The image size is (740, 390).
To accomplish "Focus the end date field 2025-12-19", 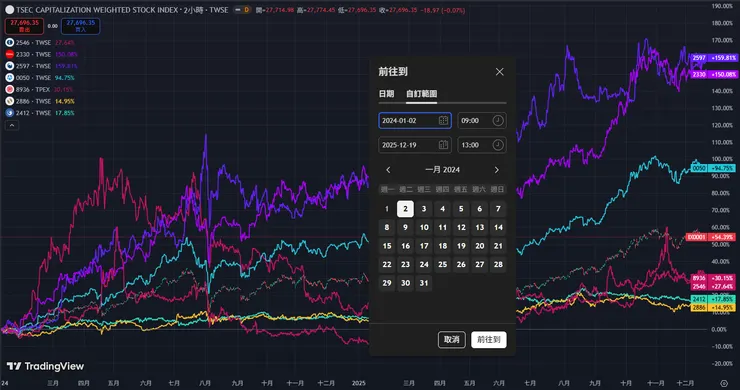I will 415,145.
